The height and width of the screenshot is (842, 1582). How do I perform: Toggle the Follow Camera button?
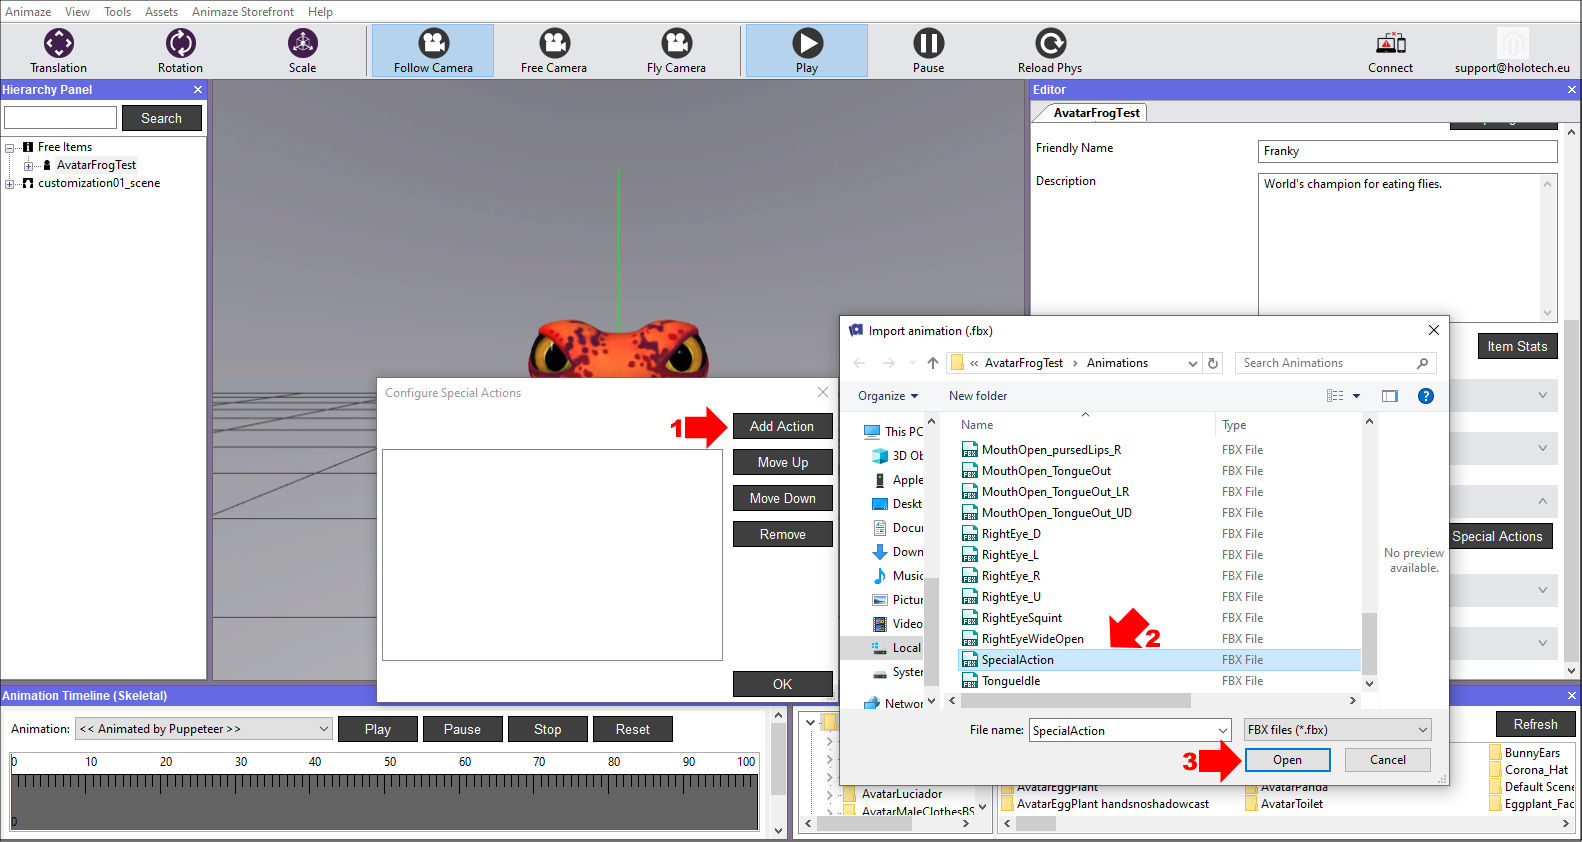tap(433, 51)
